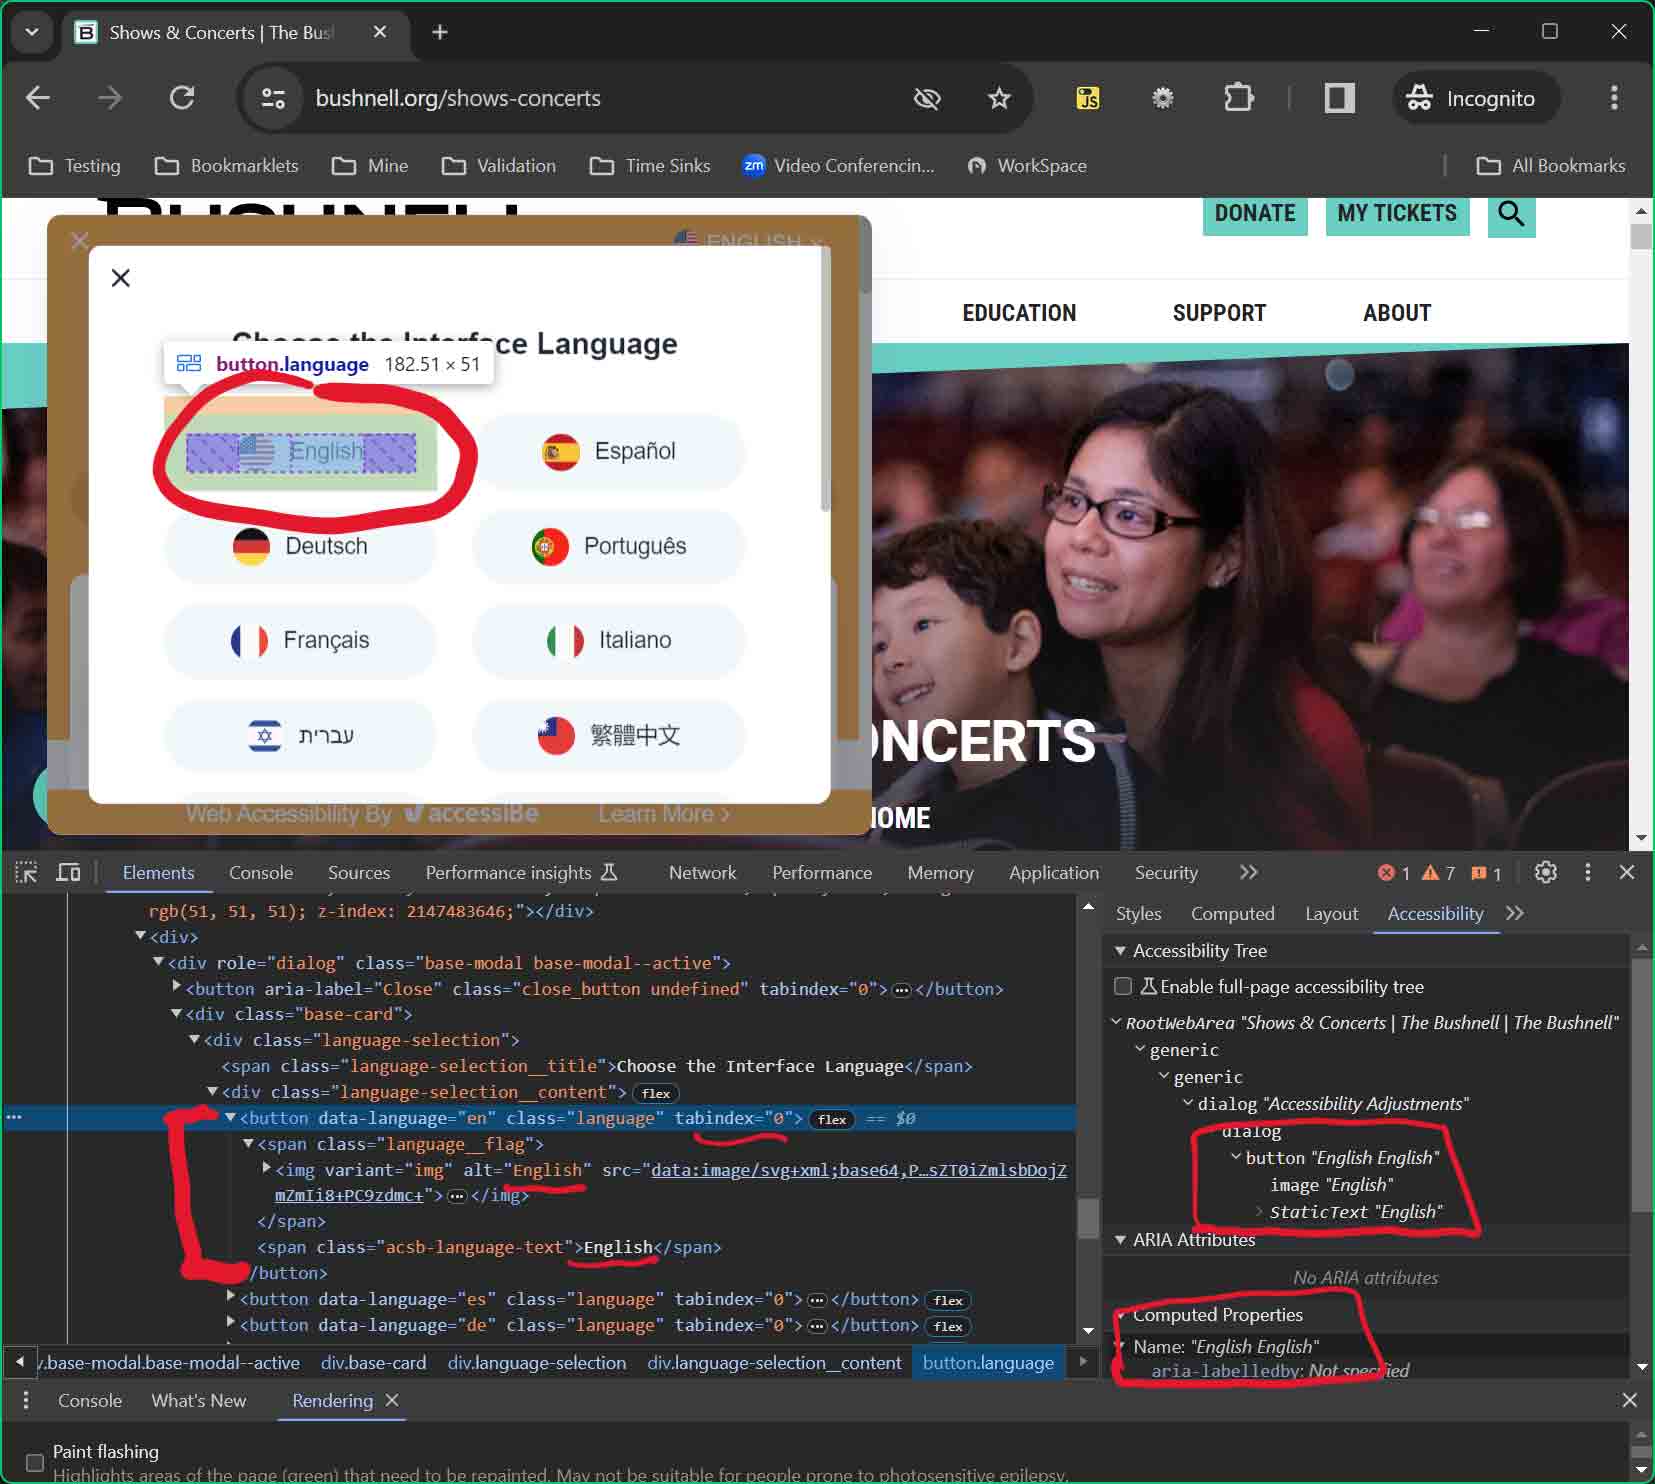Toggle the browser side panel icon
The width and height of the screenshot is (1655, 1484).
click(x=1339, y=98)
